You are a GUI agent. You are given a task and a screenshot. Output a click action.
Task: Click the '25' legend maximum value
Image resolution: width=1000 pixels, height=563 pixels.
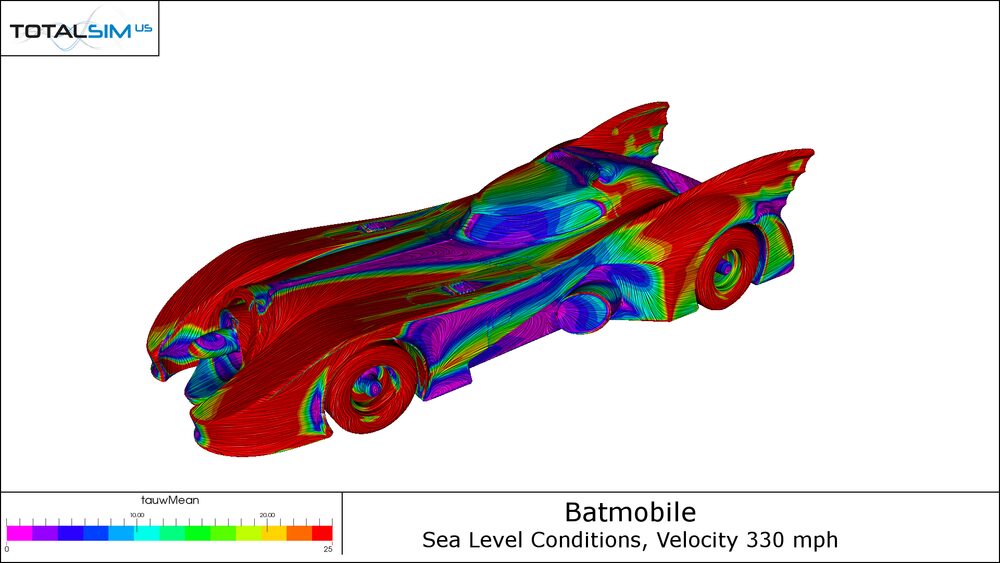tap(328, 549)
